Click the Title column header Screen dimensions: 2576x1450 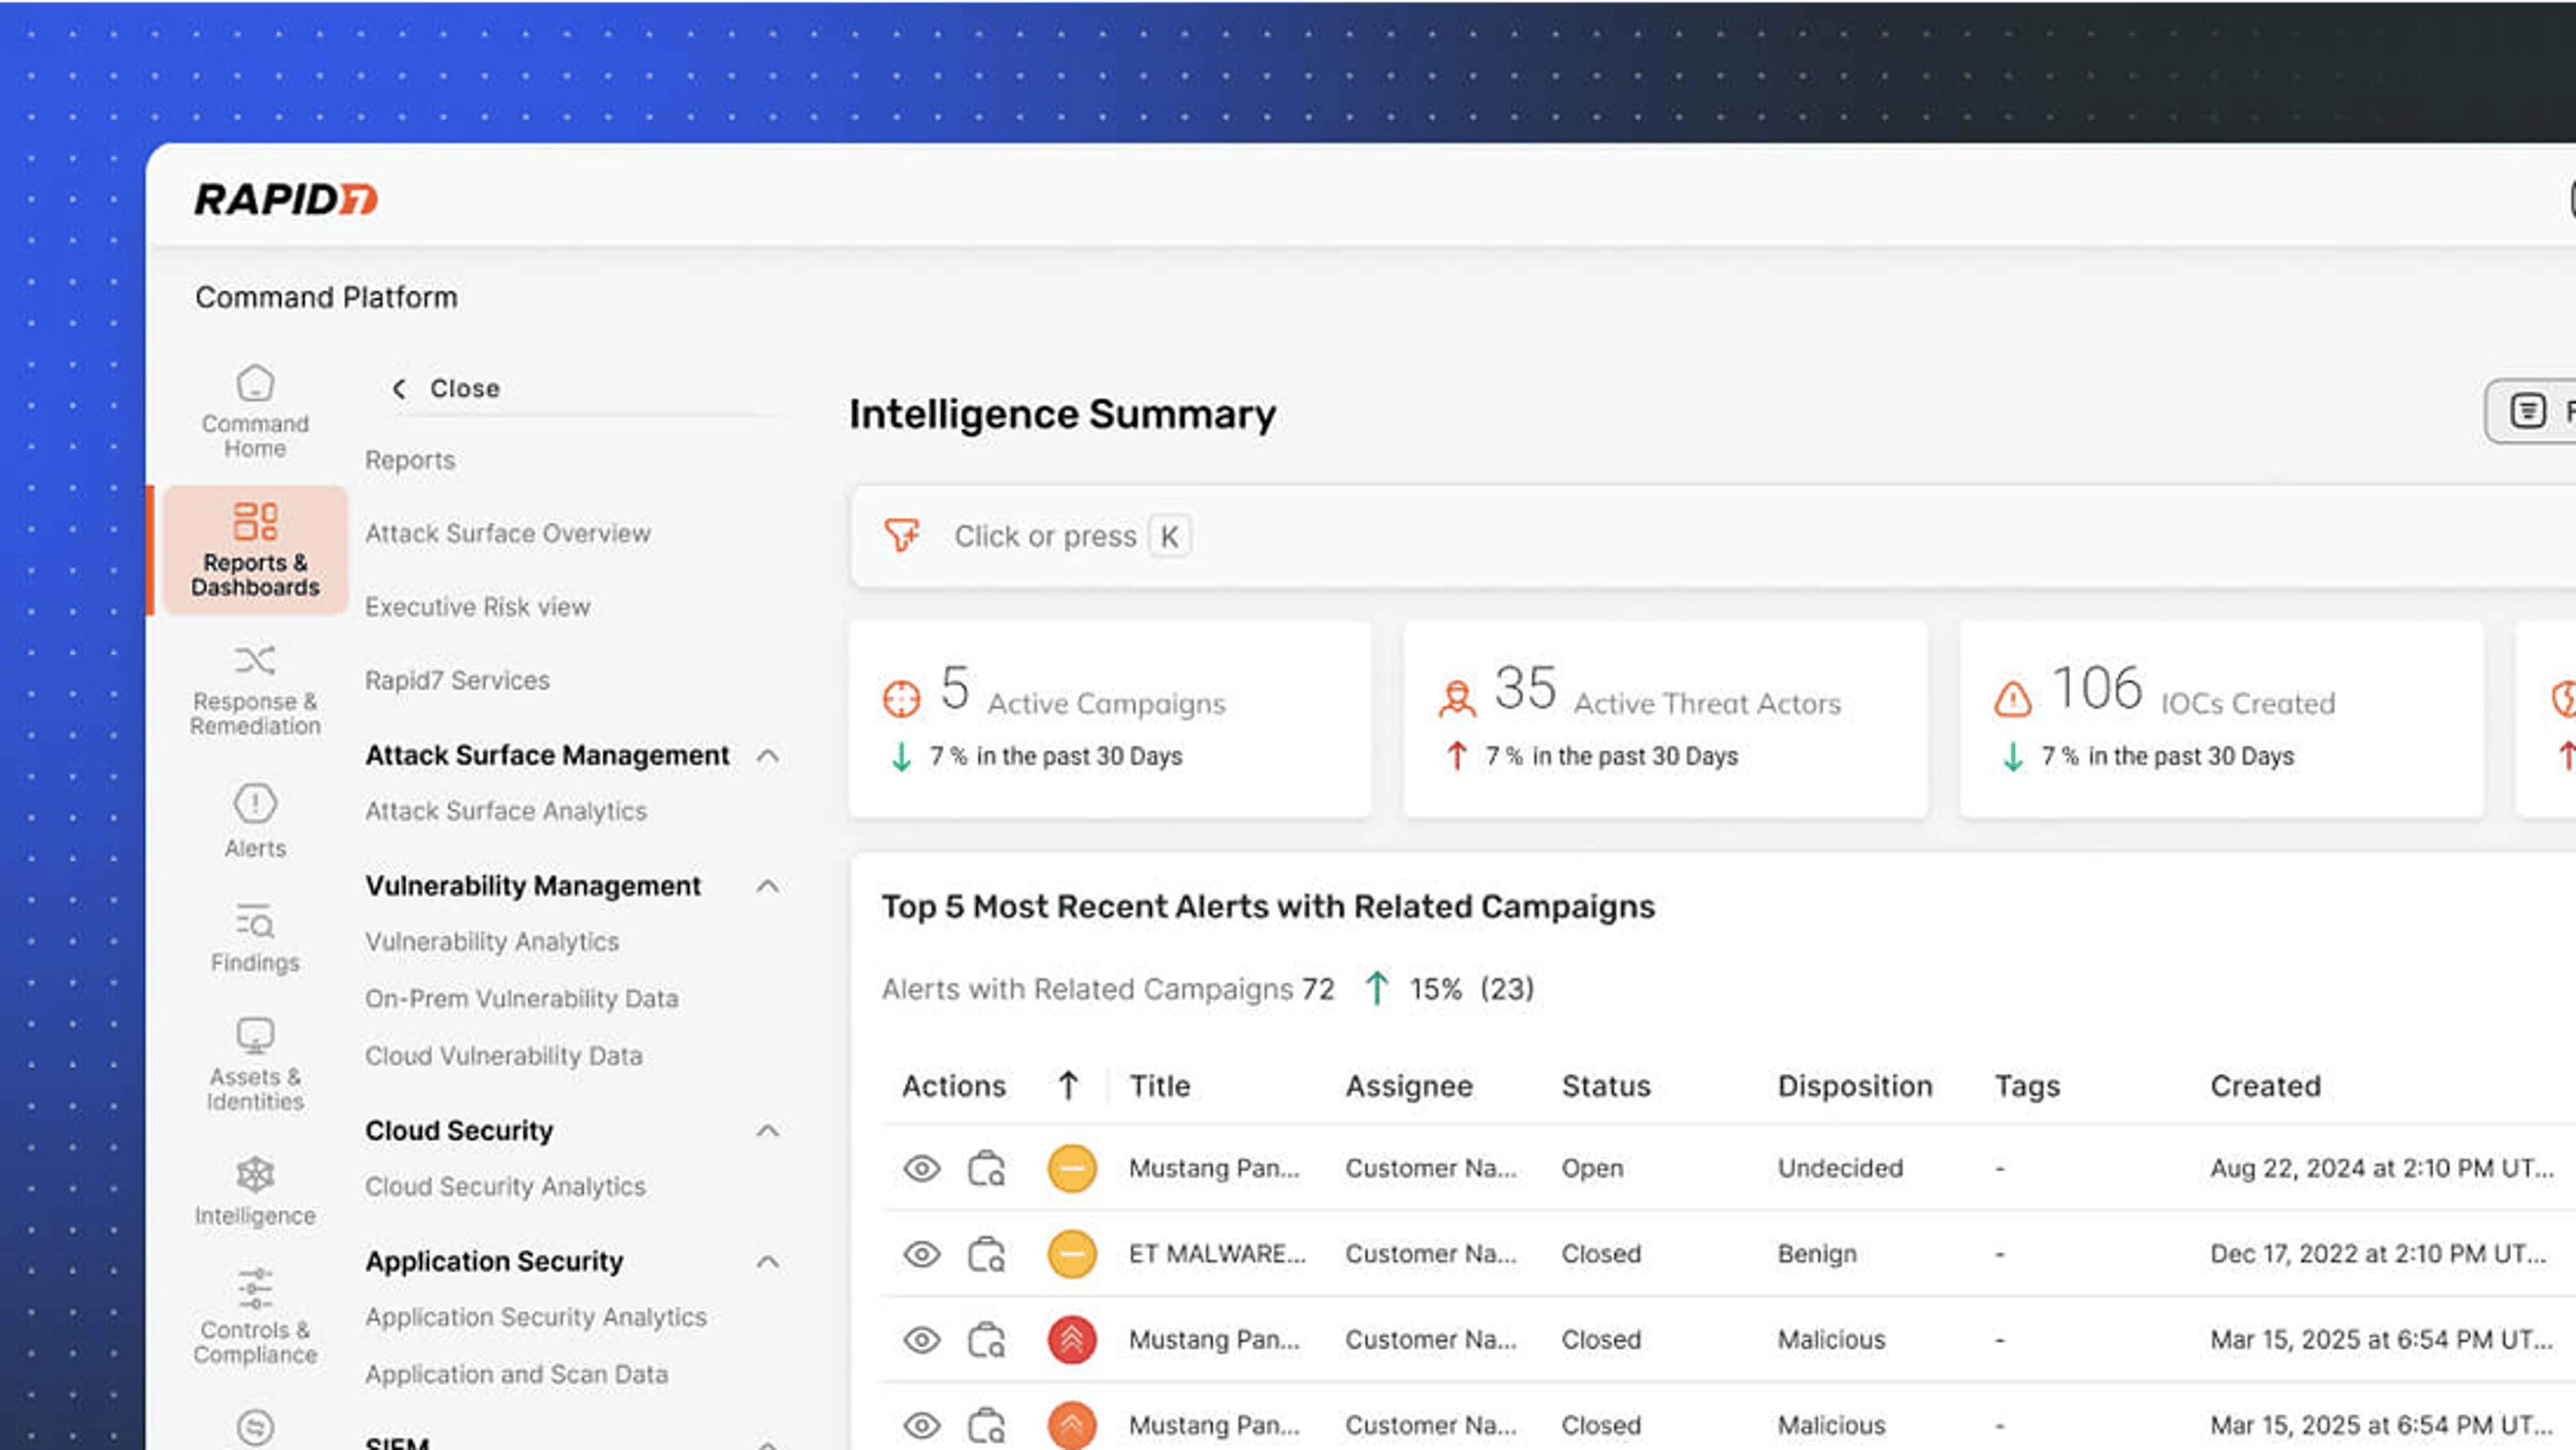click(x=1160, y=1086)
